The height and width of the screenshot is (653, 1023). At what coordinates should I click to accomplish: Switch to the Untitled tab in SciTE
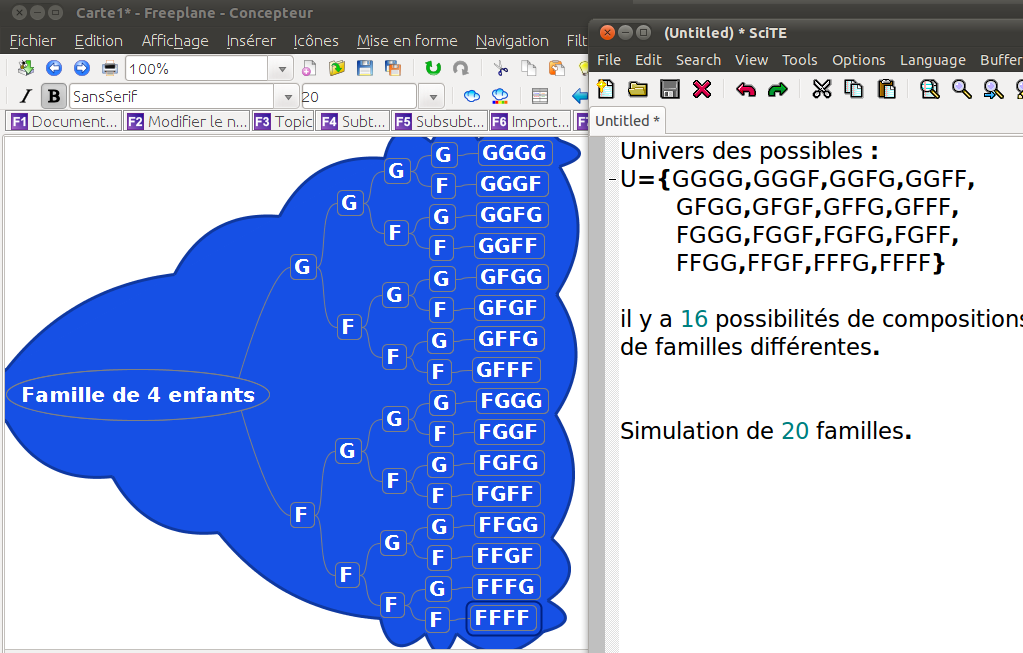point(627,121)
